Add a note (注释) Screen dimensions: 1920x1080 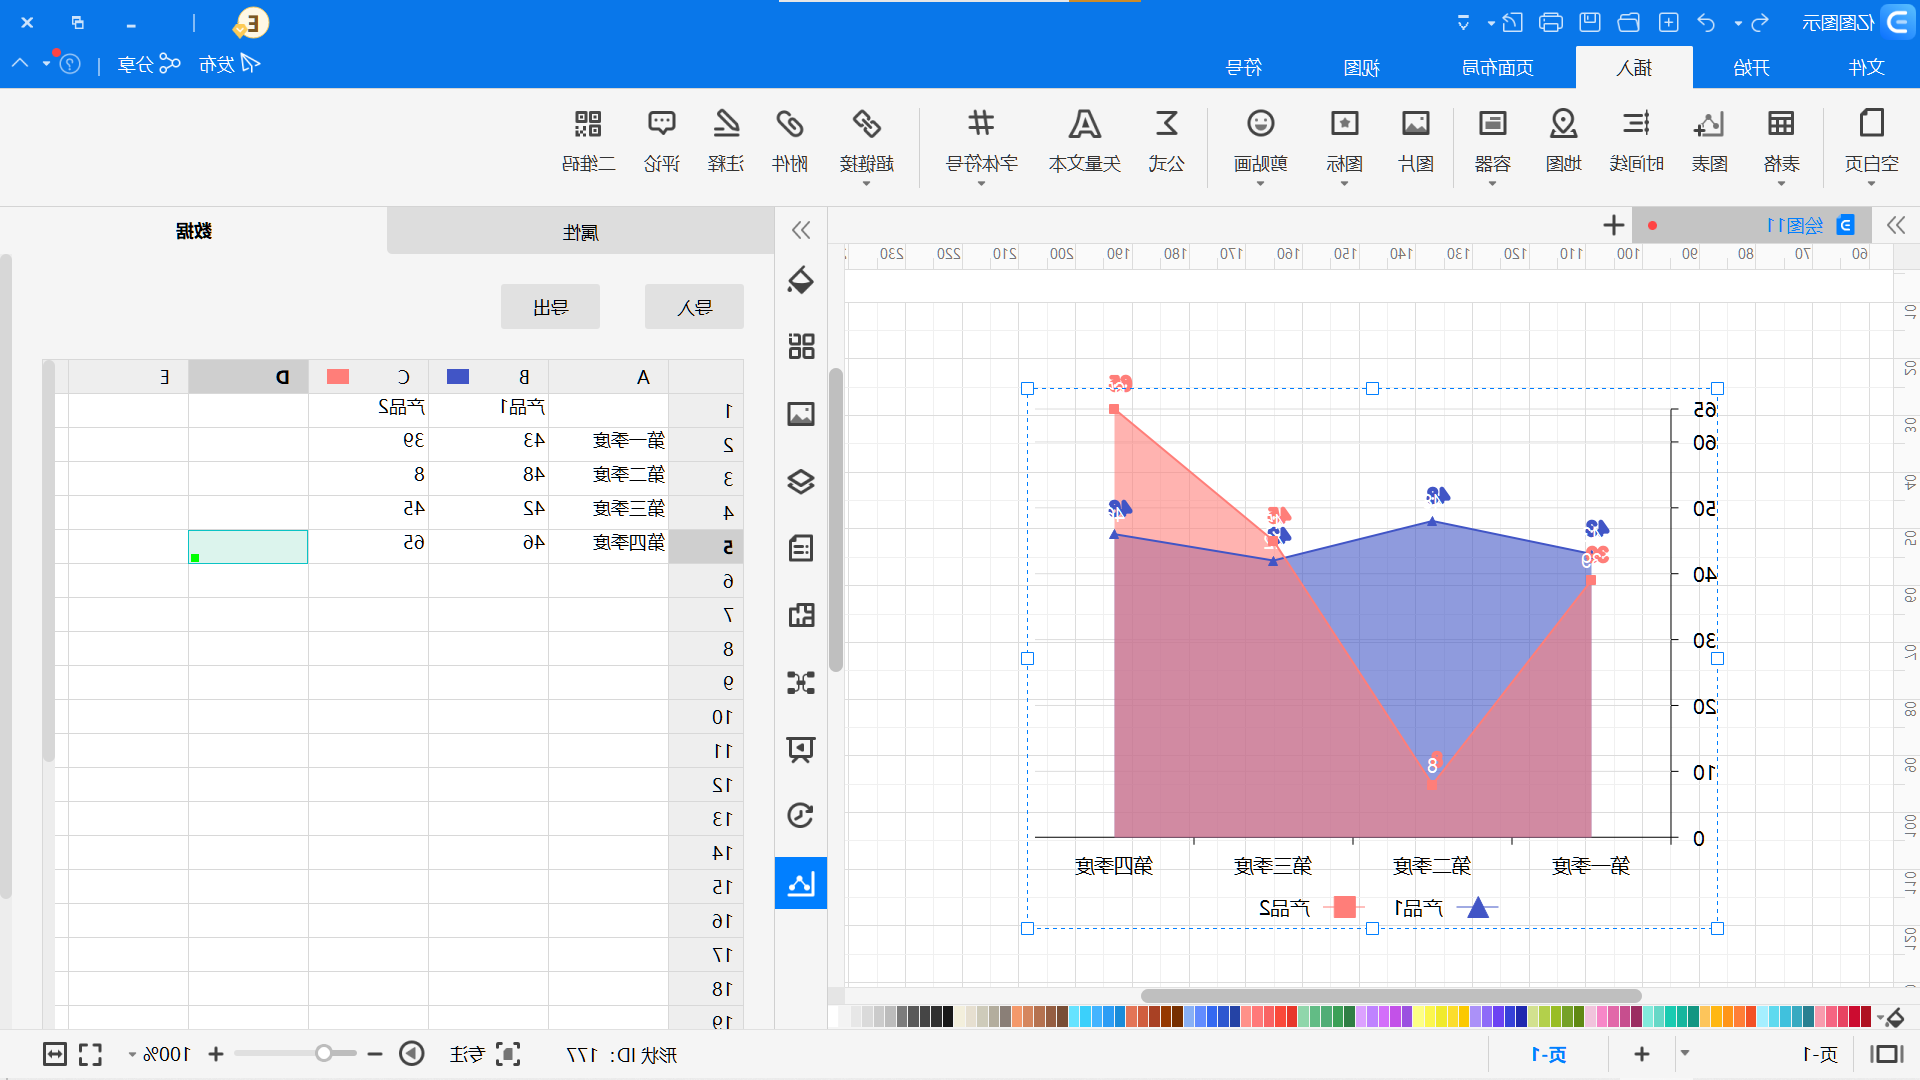click(x=726, y=140)
